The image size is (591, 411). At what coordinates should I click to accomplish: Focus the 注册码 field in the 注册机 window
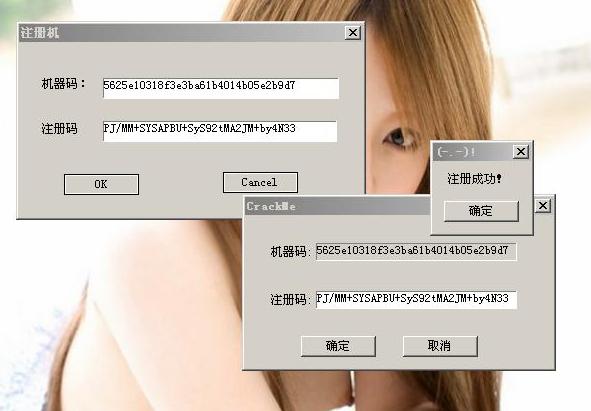[x=220, y=131]
